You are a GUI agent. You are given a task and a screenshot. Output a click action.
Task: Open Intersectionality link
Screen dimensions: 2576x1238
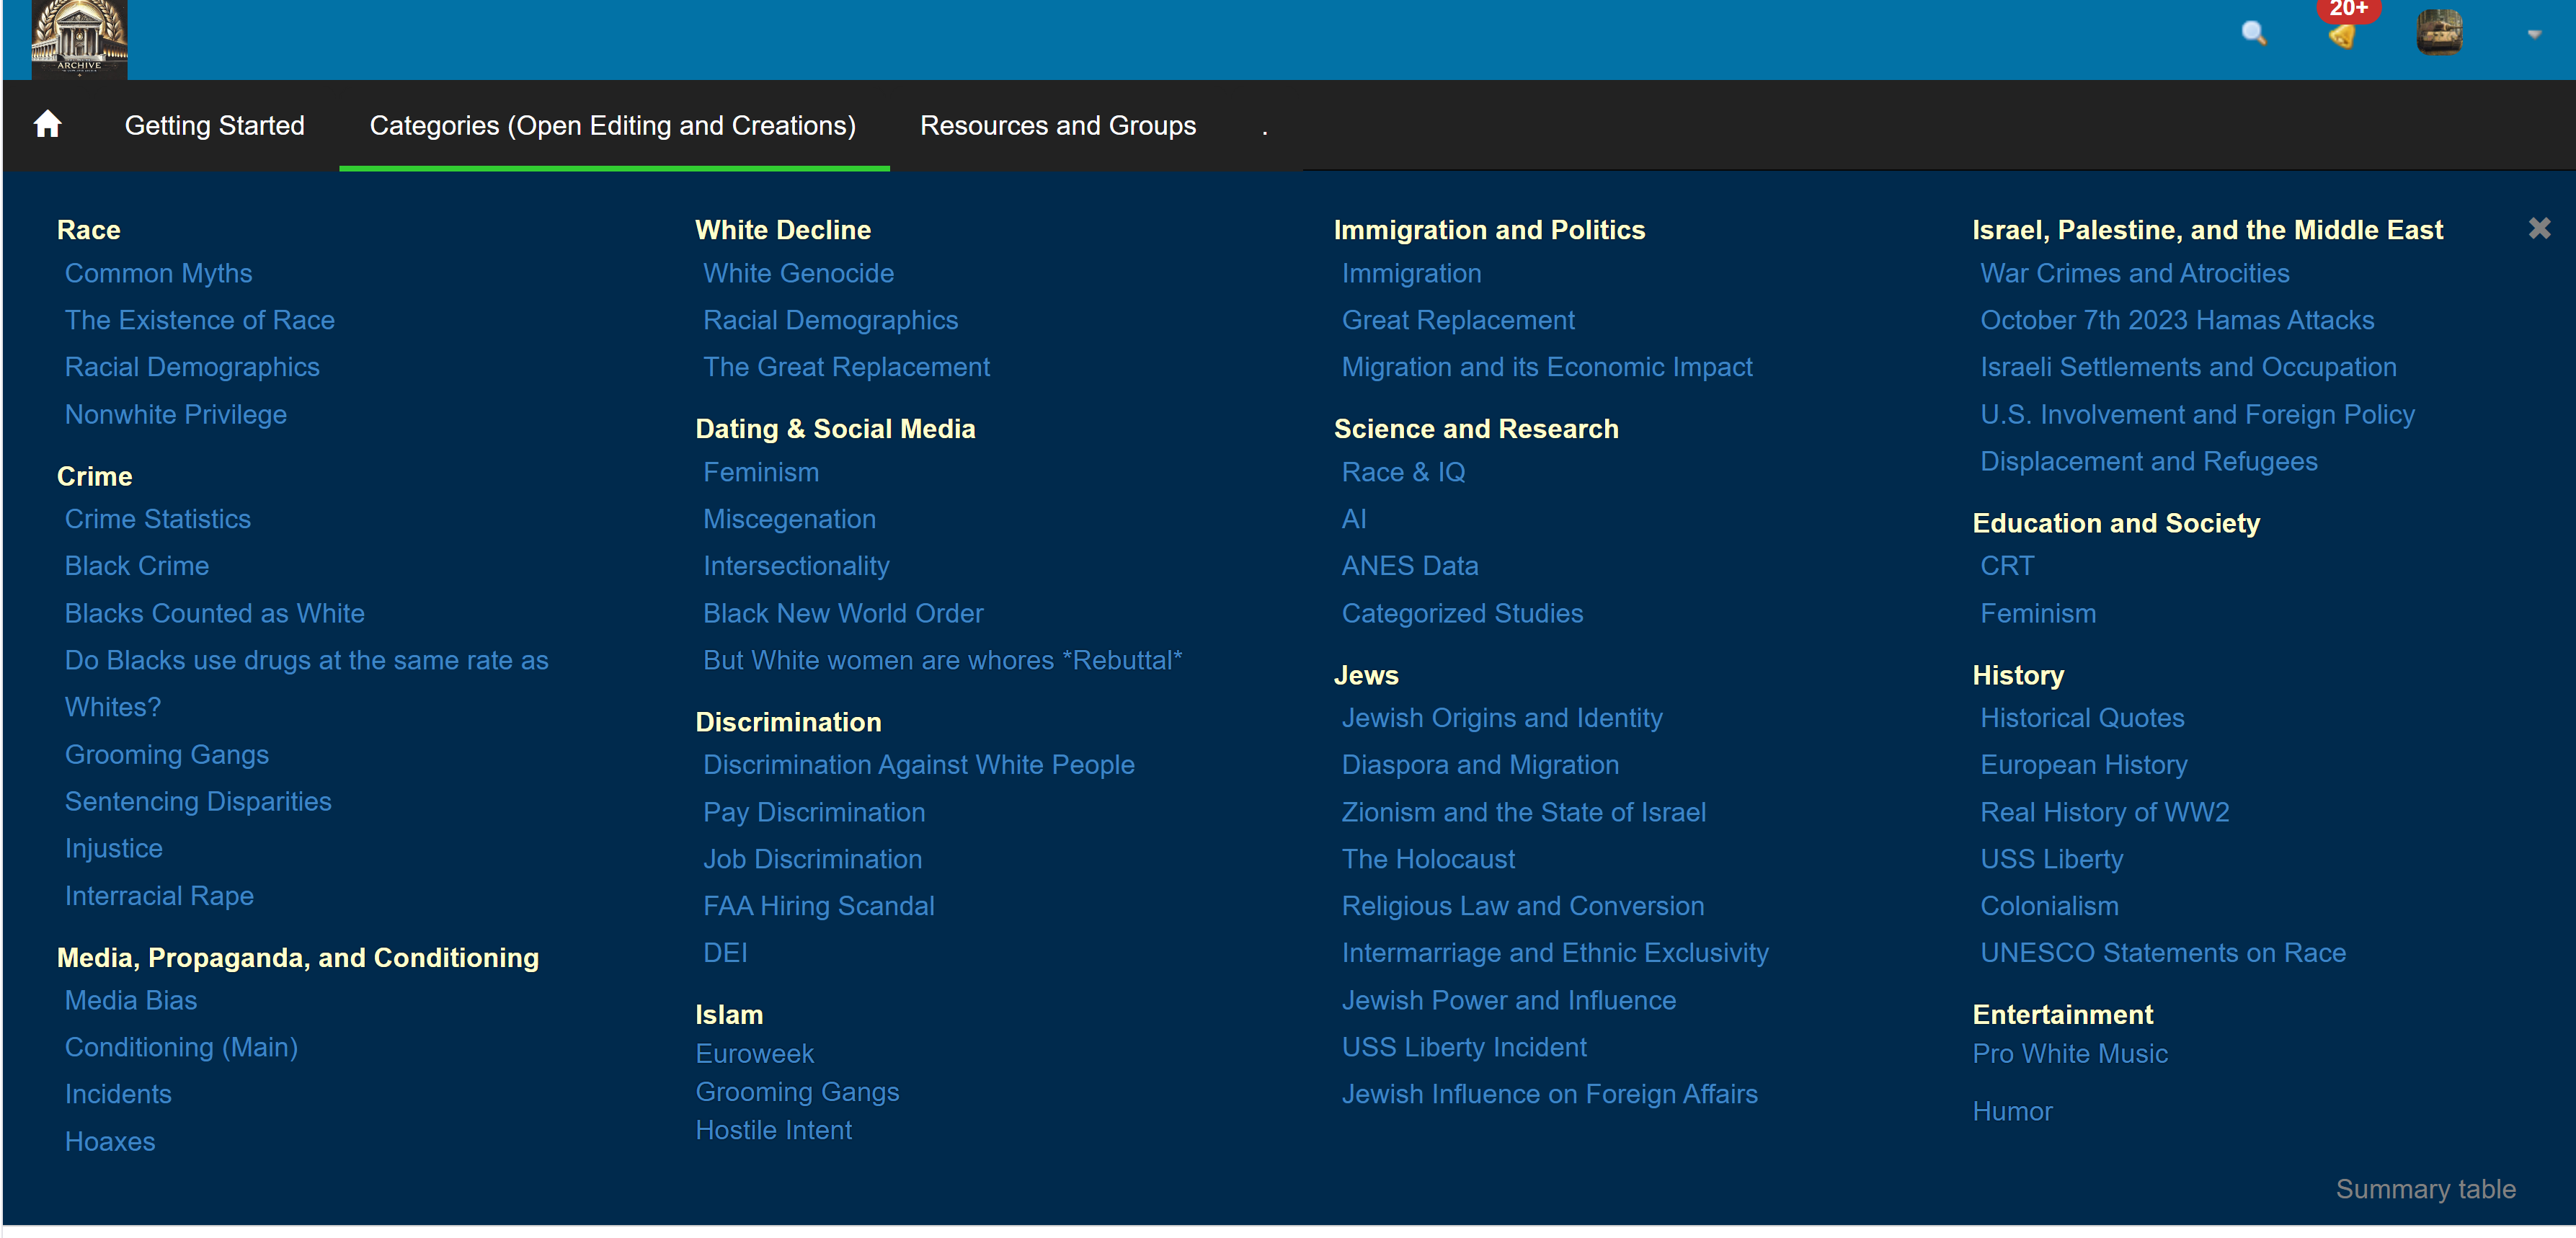point(795,566)
